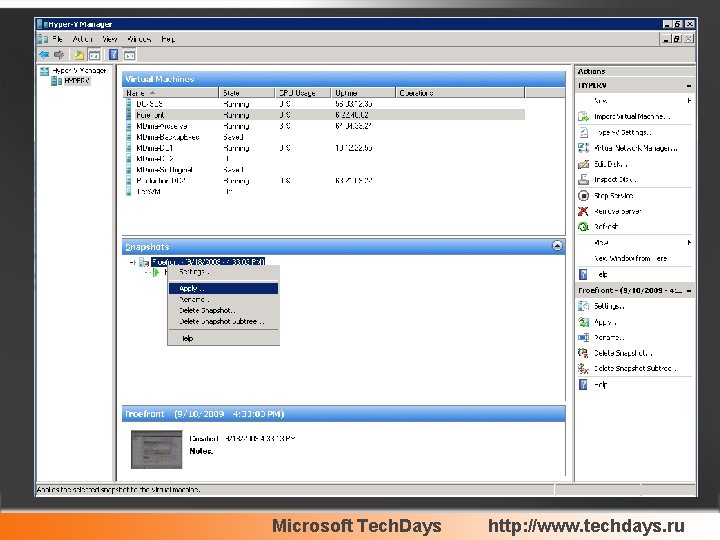Screen dimensions: 720x540
Task: Click the Operations column header
Action: 460,93
